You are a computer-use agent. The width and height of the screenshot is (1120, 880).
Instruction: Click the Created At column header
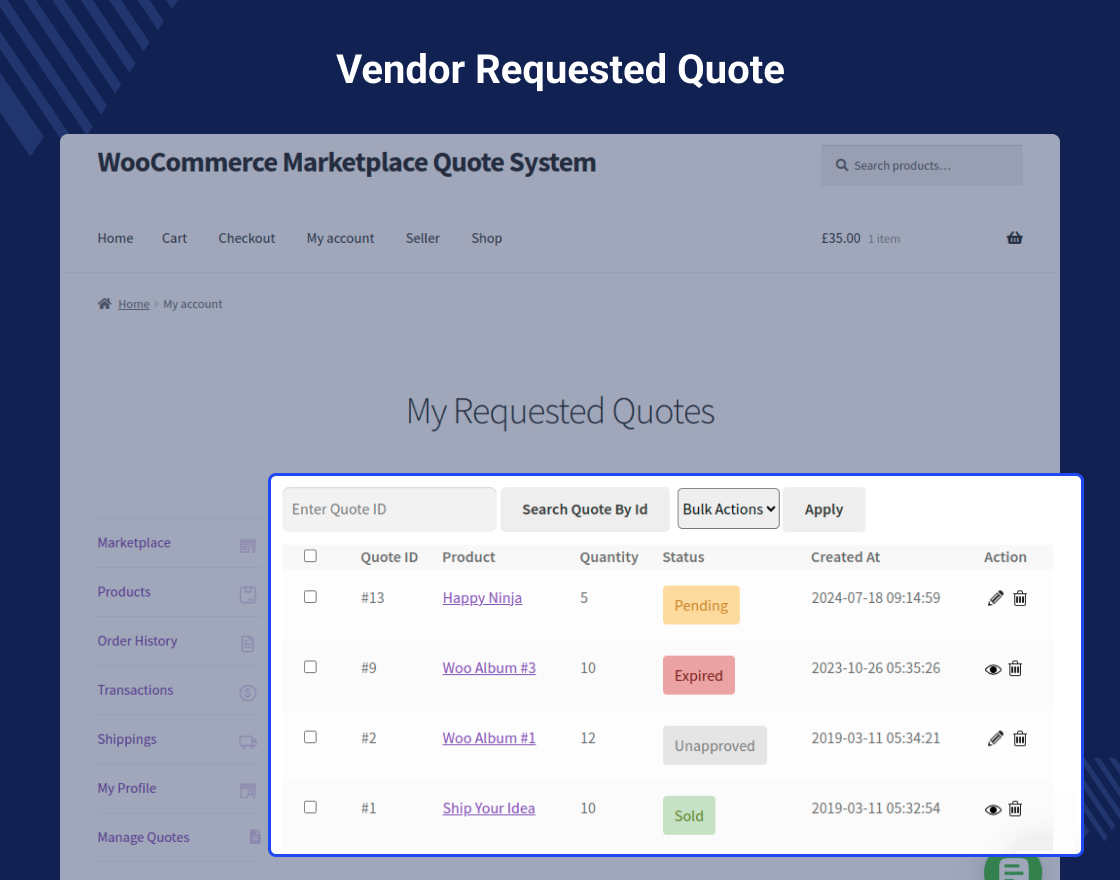pyautogui.click(x=845, y=556)
